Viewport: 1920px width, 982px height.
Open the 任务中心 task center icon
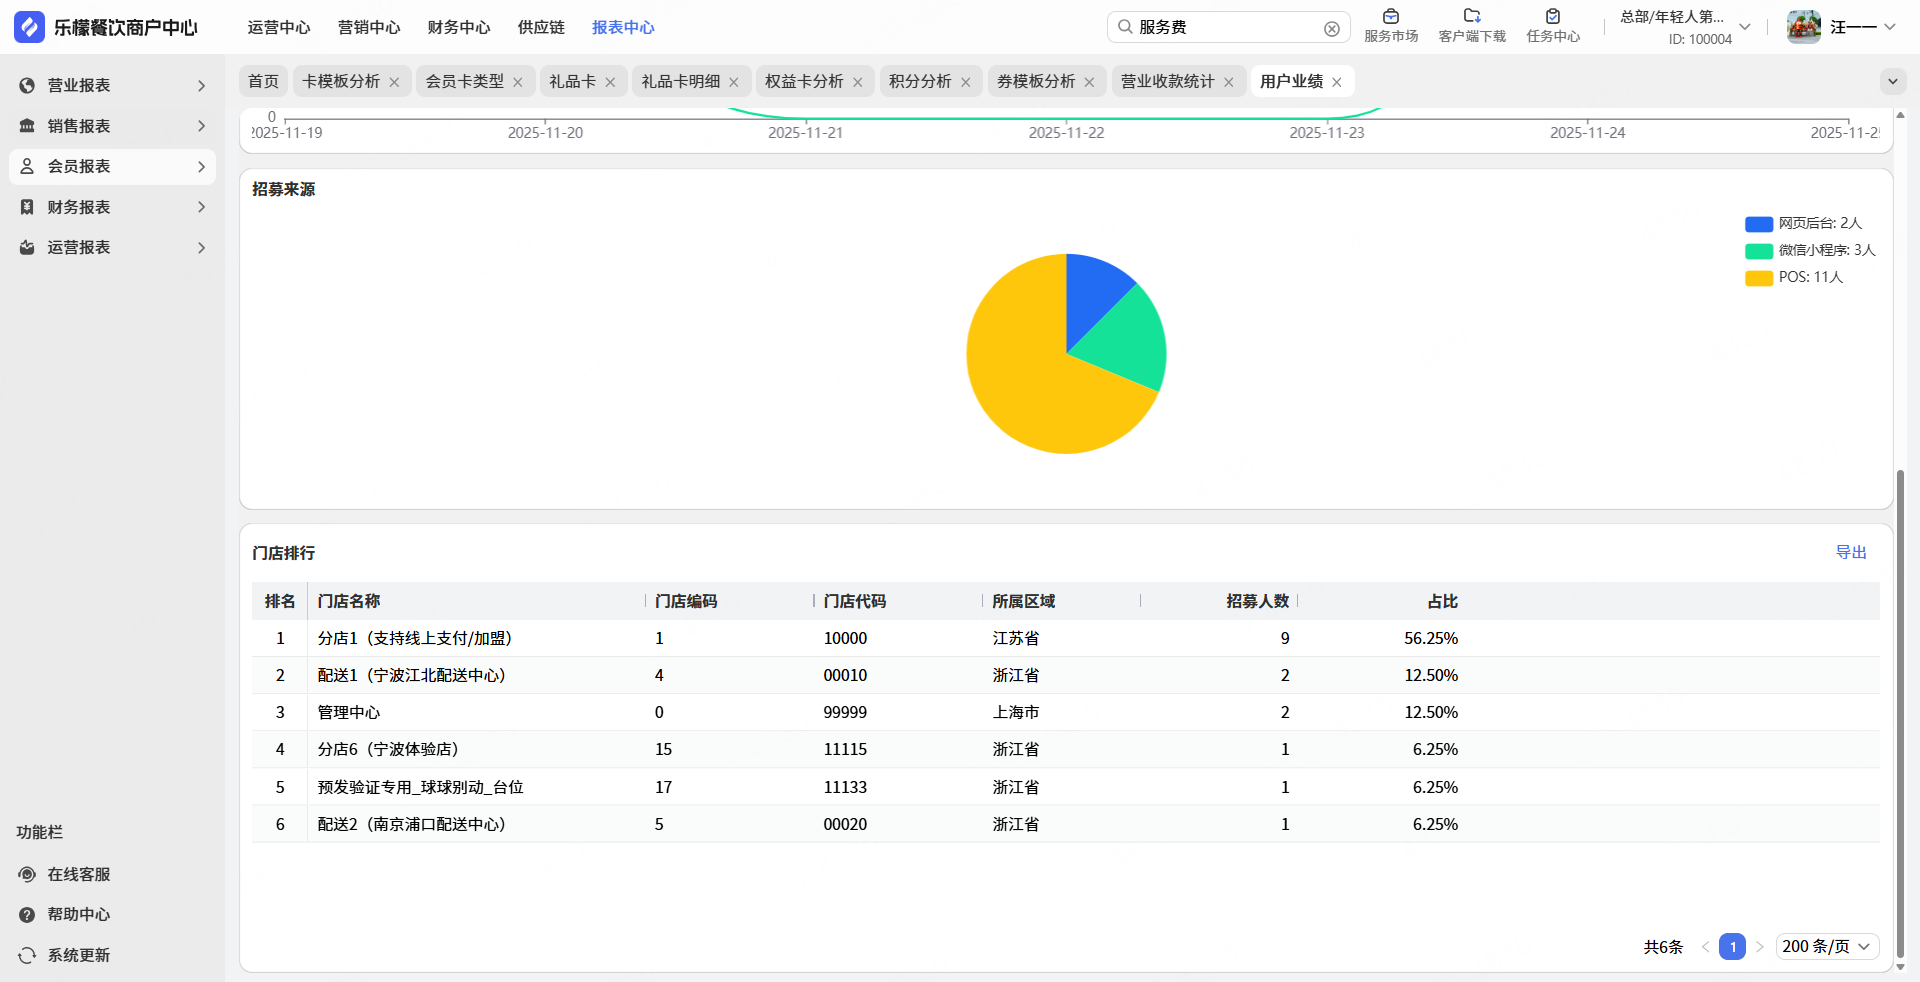coord(1552,17)
